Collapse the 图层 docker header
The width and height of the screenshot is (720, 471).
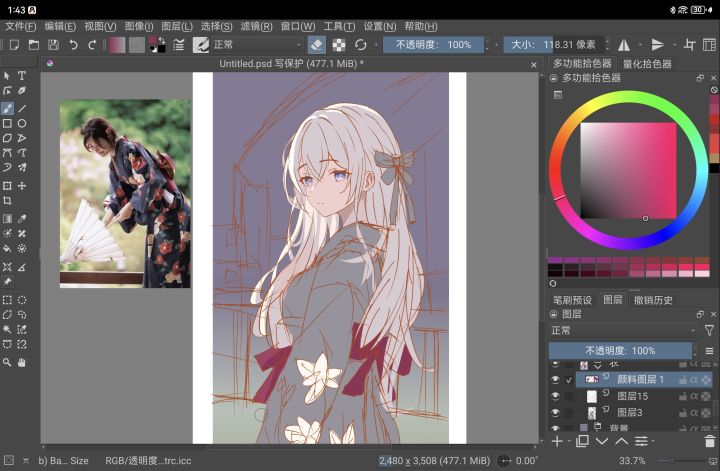[x=554, y=314]
